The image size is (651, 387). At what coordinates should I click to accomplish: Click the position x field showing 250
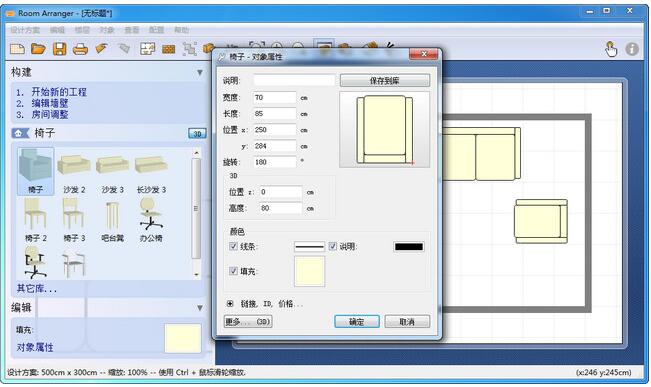point(274,130)
